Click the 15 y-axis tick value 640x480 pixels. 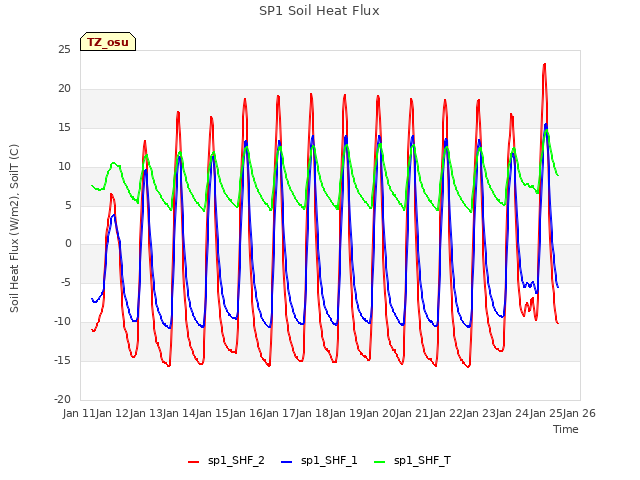tap(64, 127)
